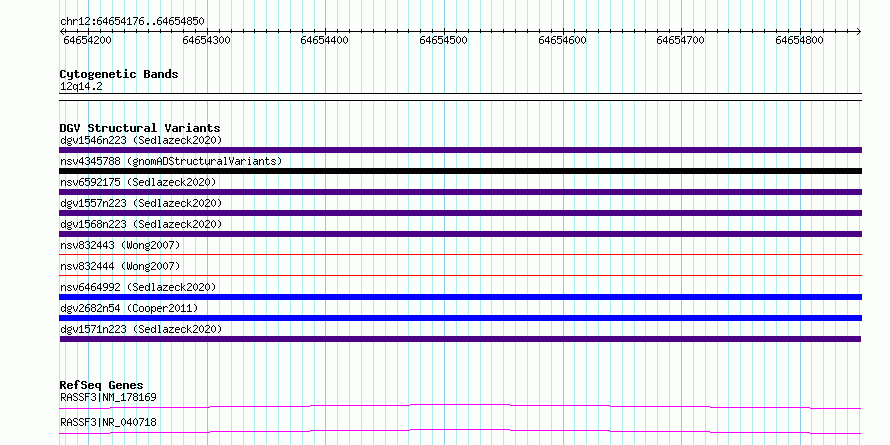Click the blue bar under nsv6464992
Viewport: 890px width, 445px height.
click(x=460, y=297)
